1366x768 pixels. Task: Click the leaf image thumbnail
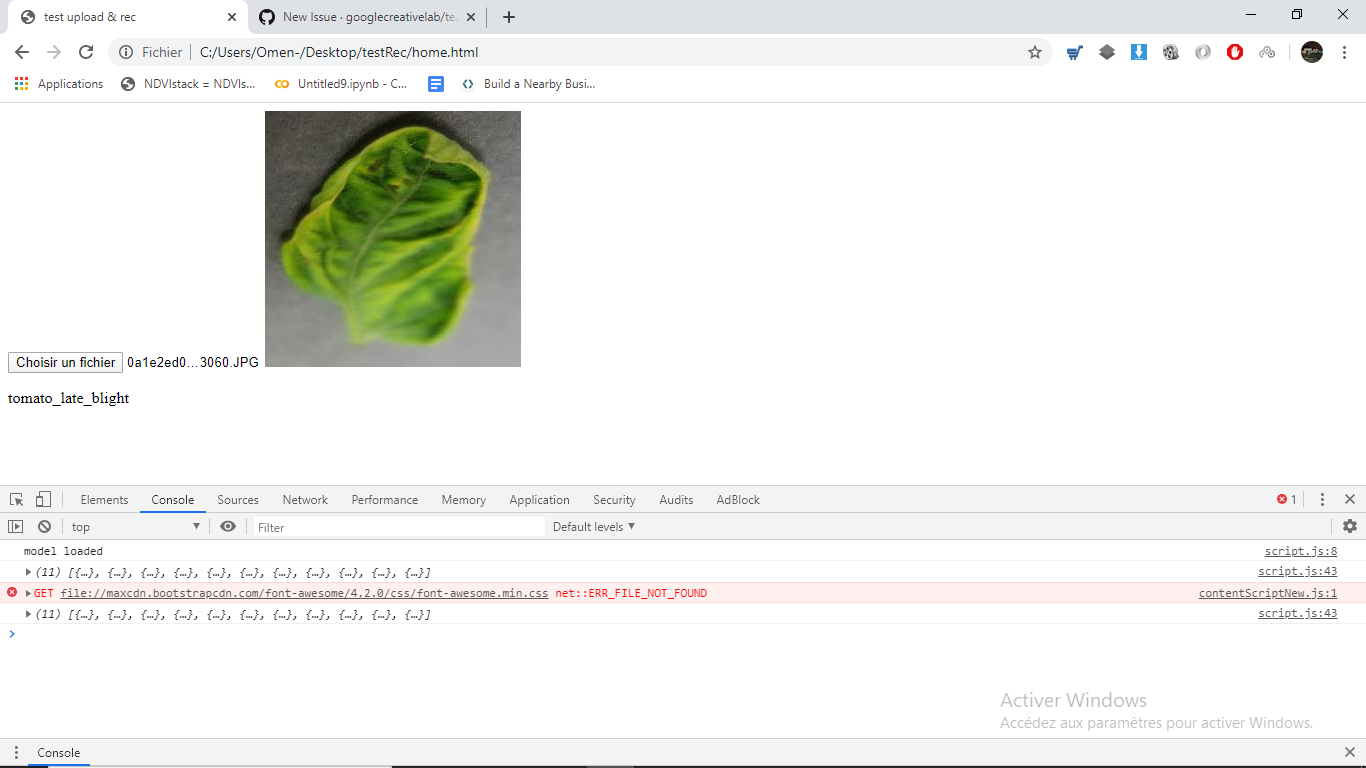(x=392, y=238)
